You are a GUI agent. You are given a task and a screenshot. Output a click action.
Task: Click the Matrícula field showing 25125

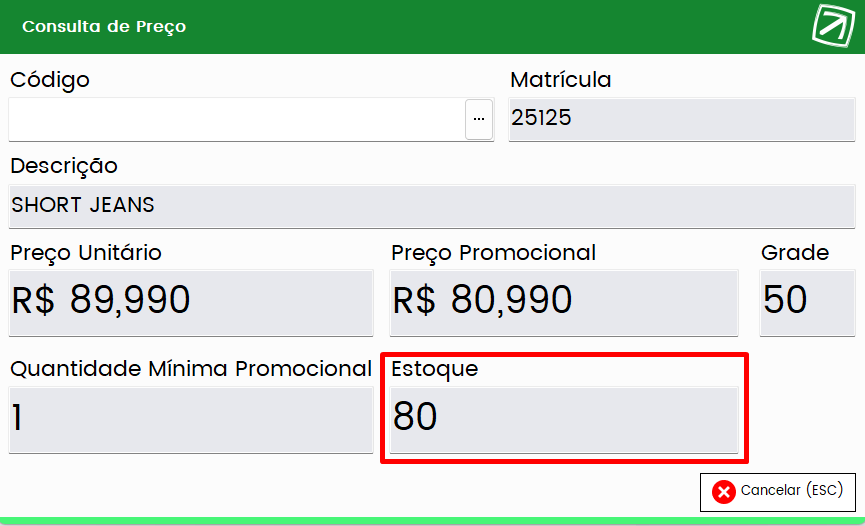[x=682, y=119]
